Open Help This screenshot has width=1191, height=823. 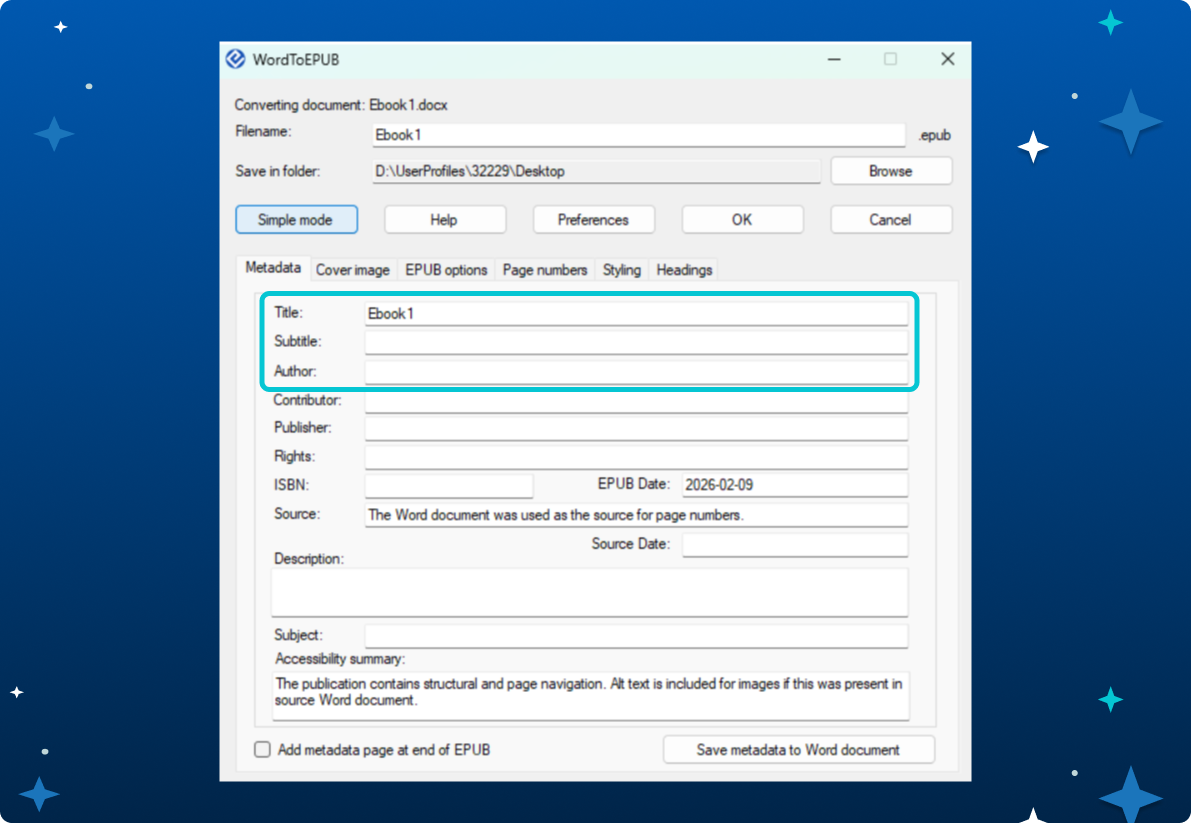tap(444, 220)
